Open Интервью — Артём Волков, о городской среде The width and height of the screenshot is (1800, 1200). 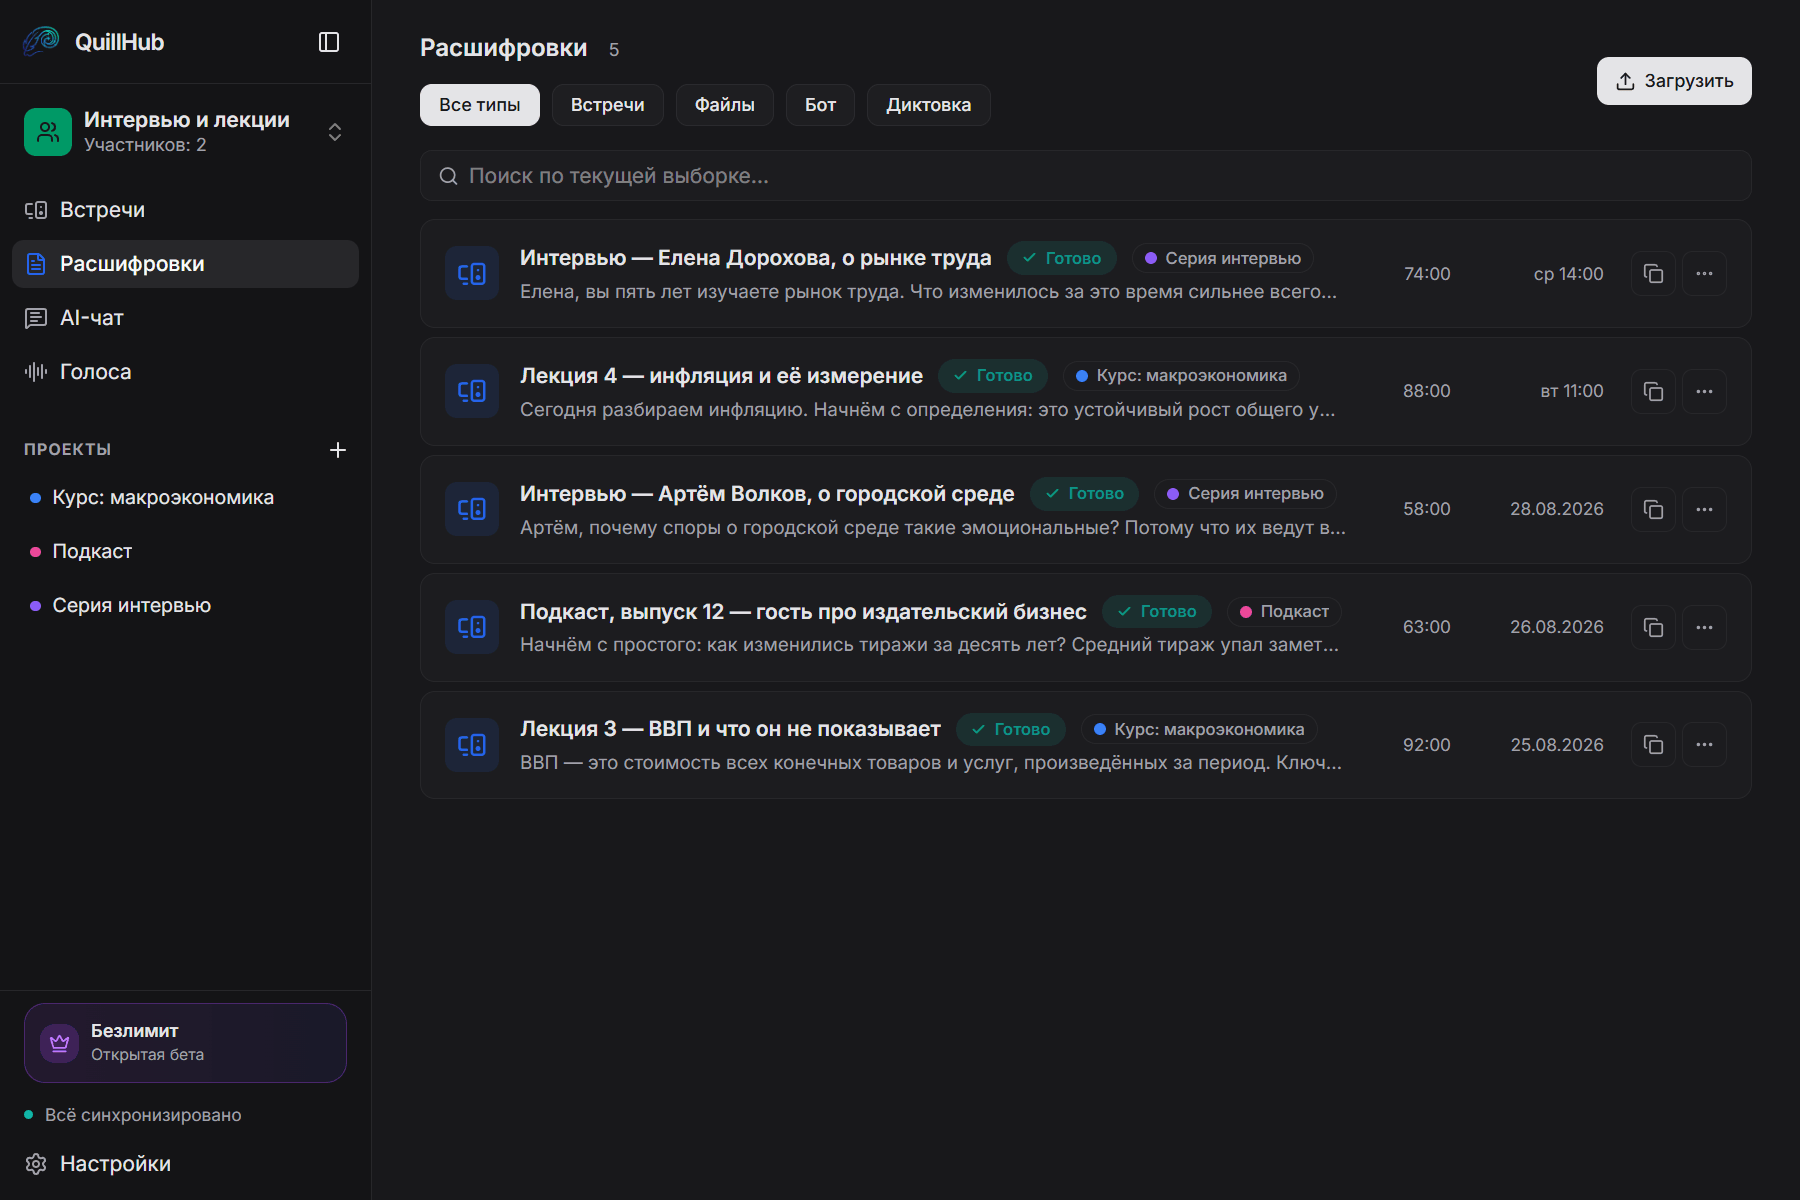click(x=767, y=494)
